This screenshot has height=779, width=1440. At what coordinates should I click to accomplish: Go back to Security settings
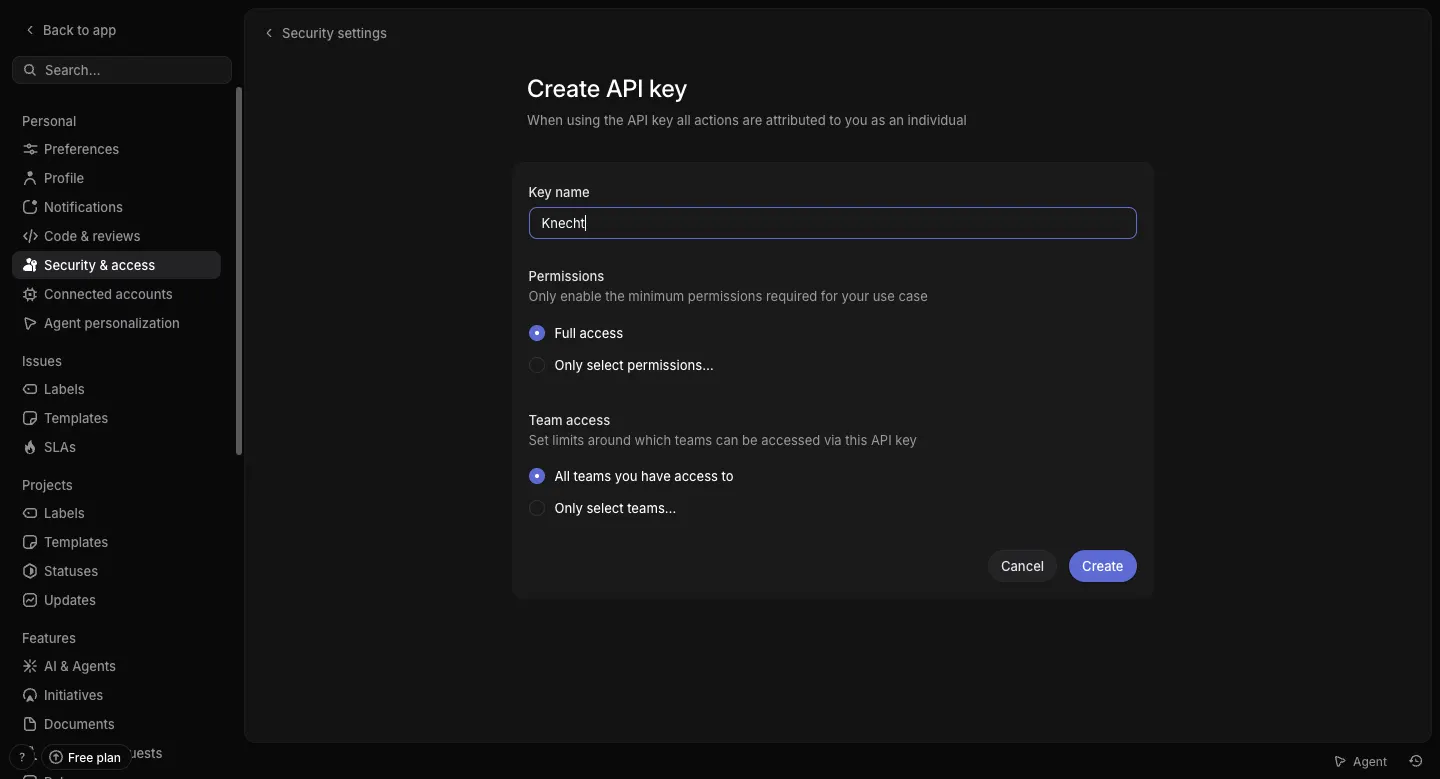tap(325, 33)
